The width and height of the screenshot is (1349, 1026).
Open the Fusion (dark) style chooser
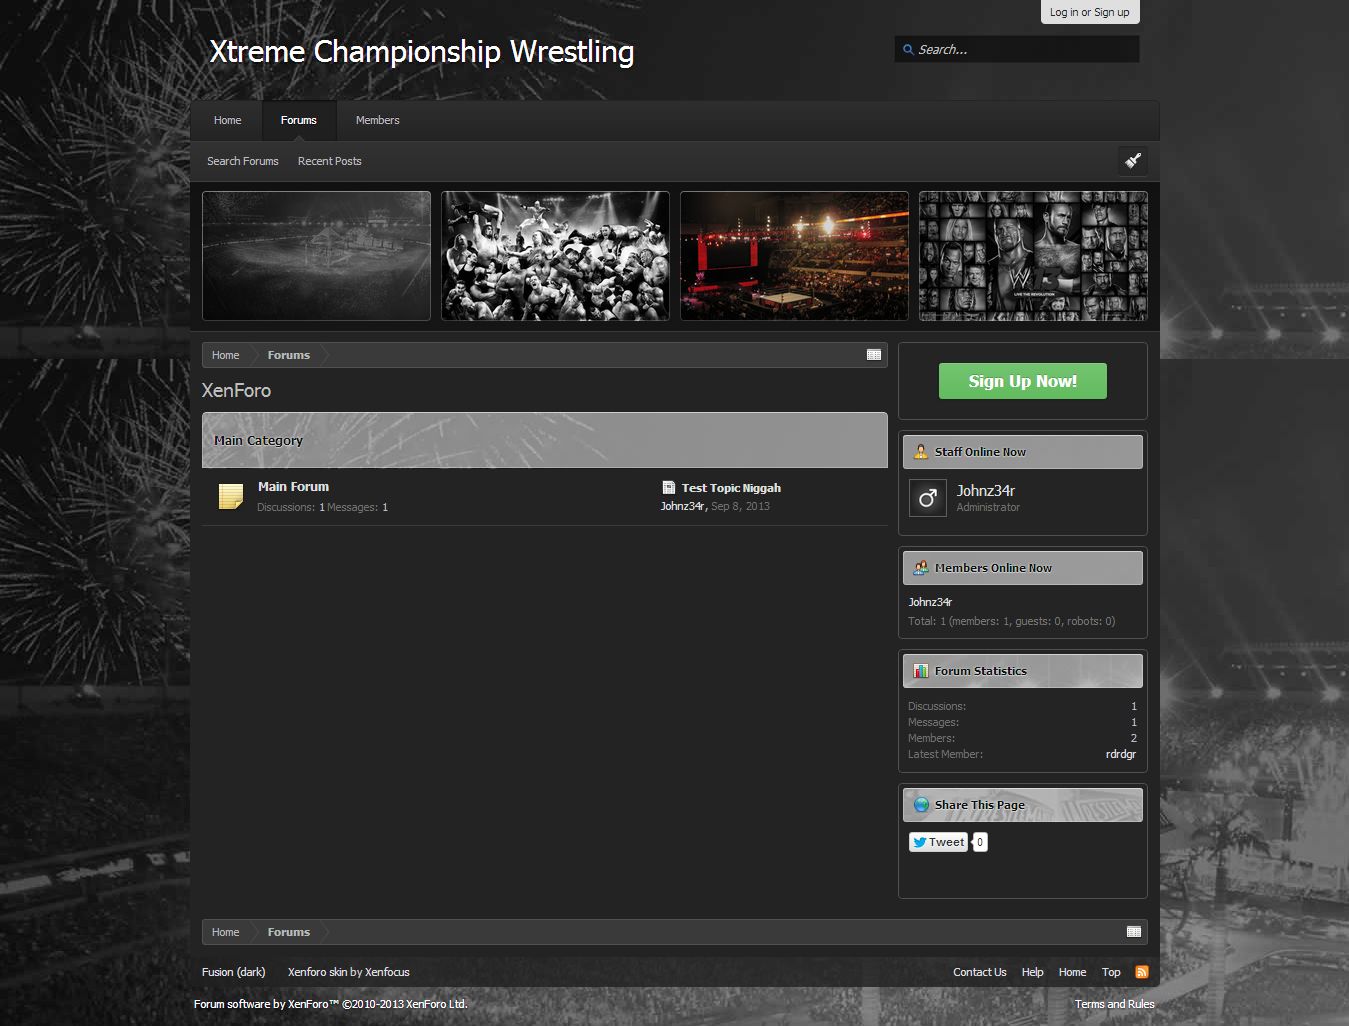point(233,972)
